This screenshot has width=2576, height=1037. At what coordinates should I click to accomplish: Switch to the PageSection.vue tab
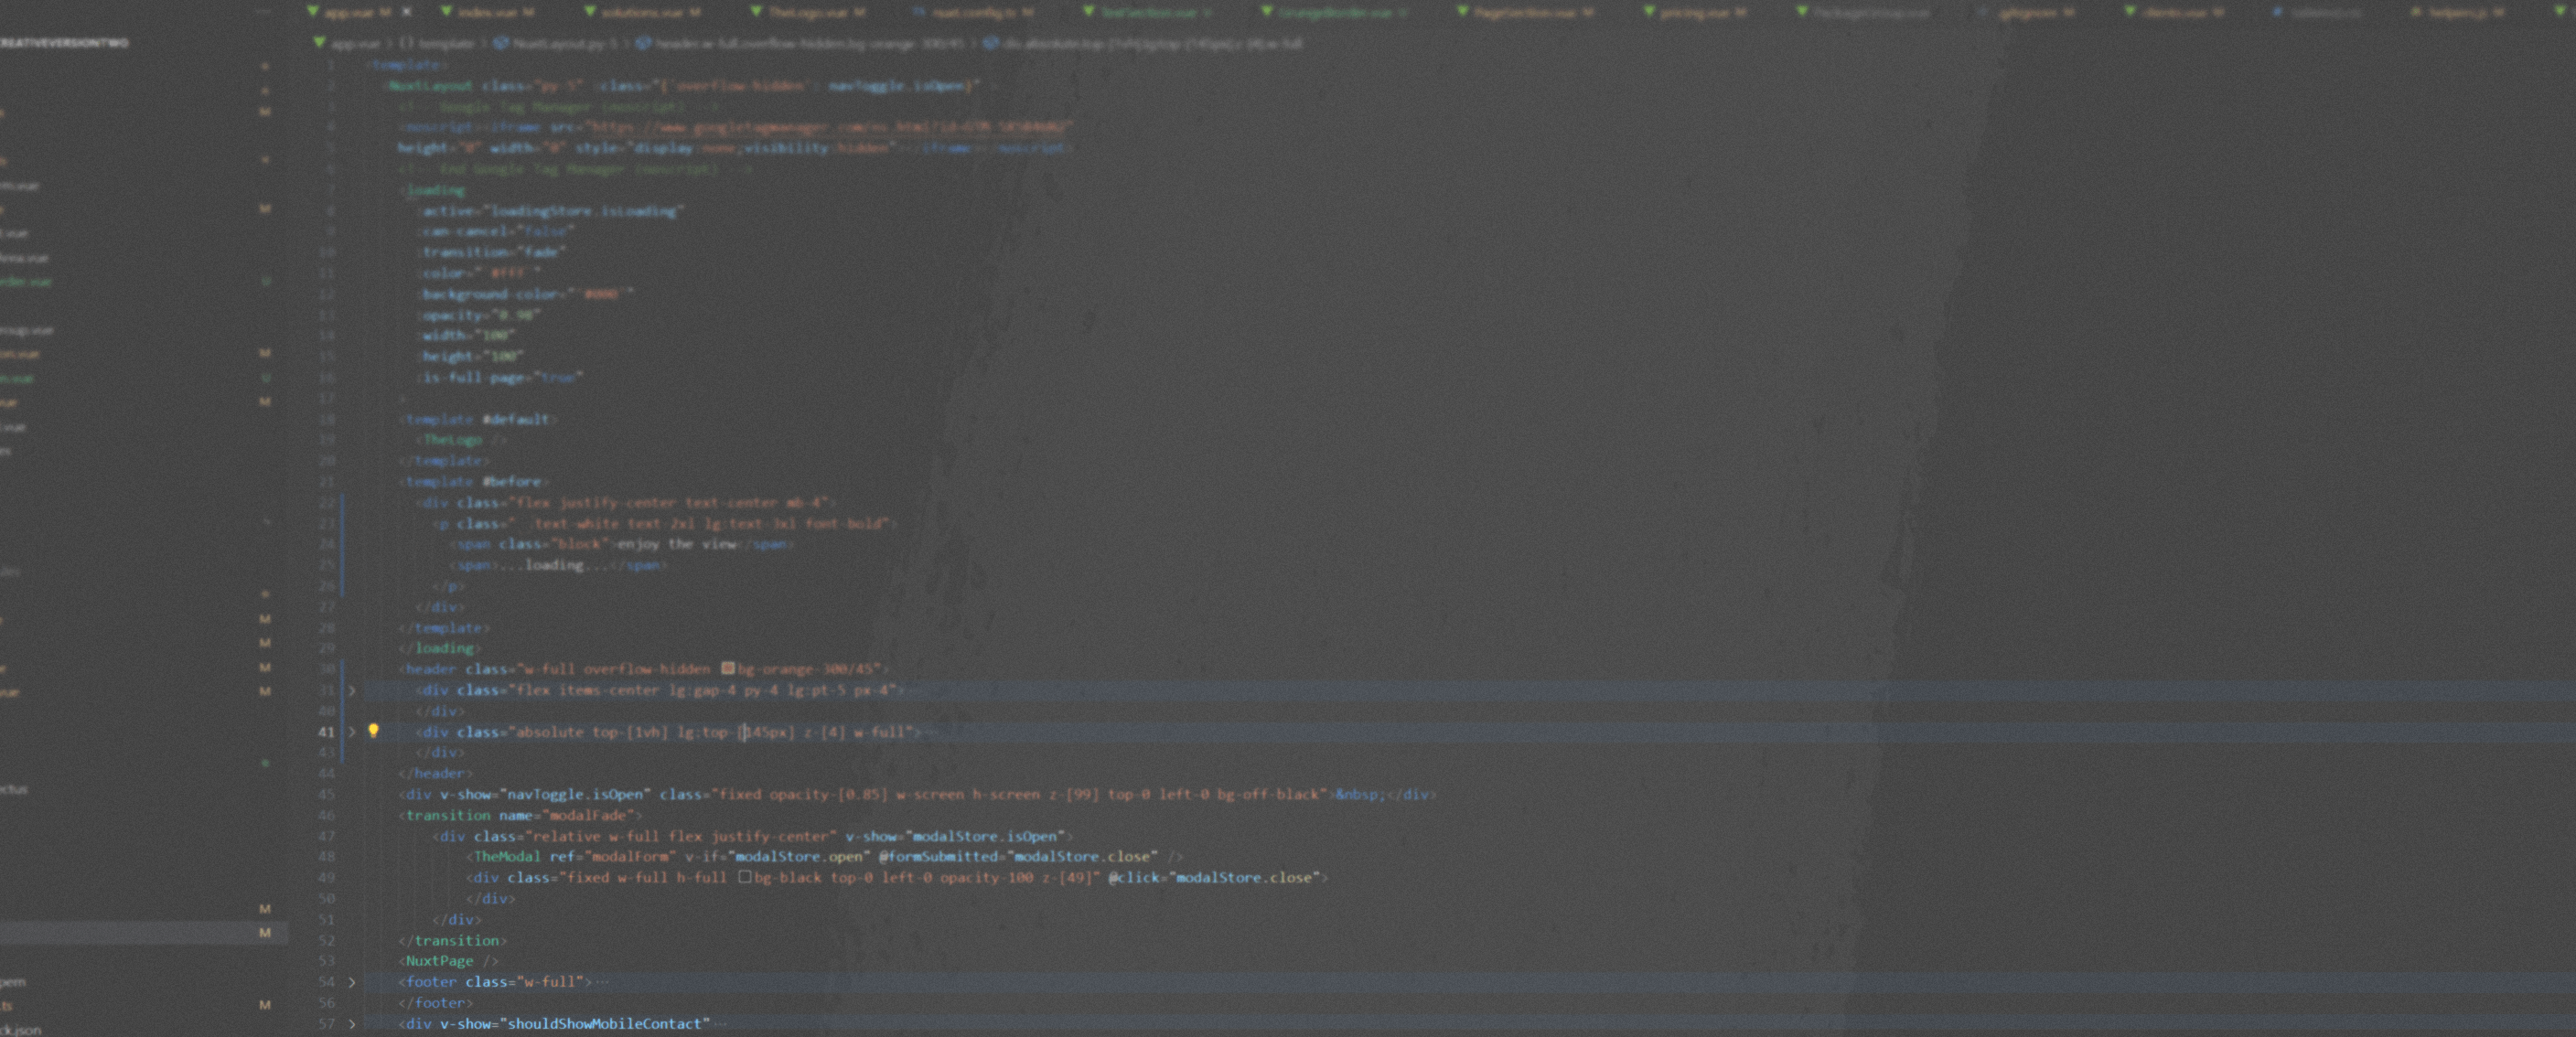coord(1524,12)
